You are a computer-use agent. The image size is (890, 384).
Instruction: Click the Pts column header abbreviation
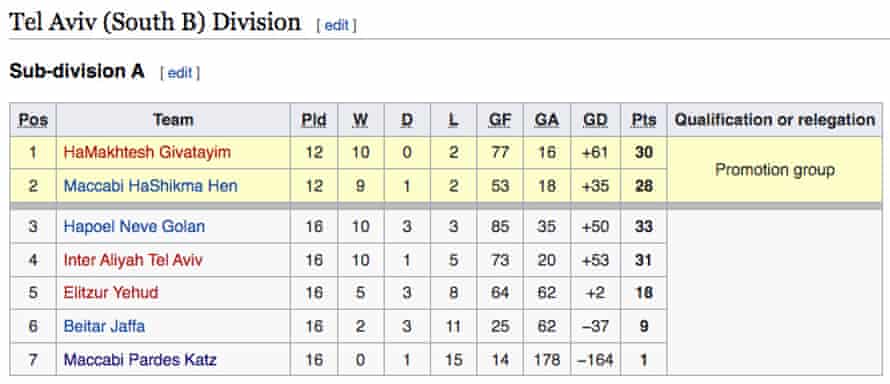click(x=644, y=120)
